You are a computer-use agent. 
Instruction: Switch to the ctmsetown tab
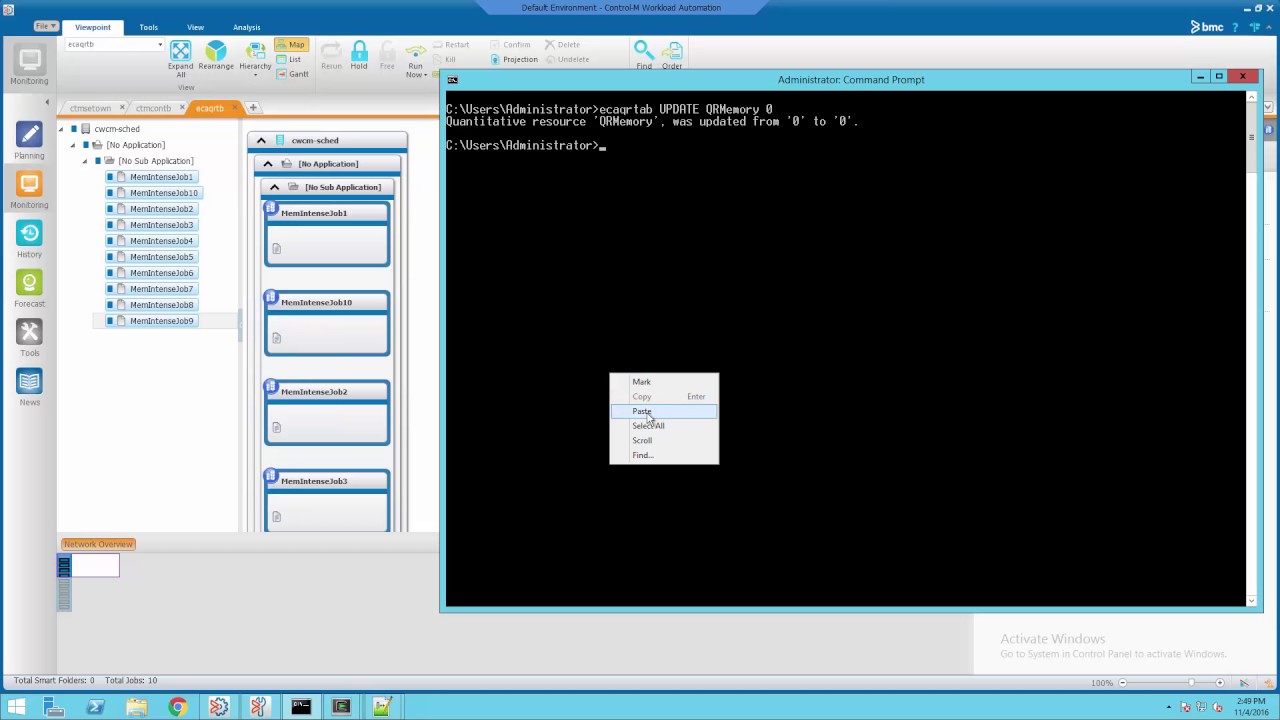(90, 108)
